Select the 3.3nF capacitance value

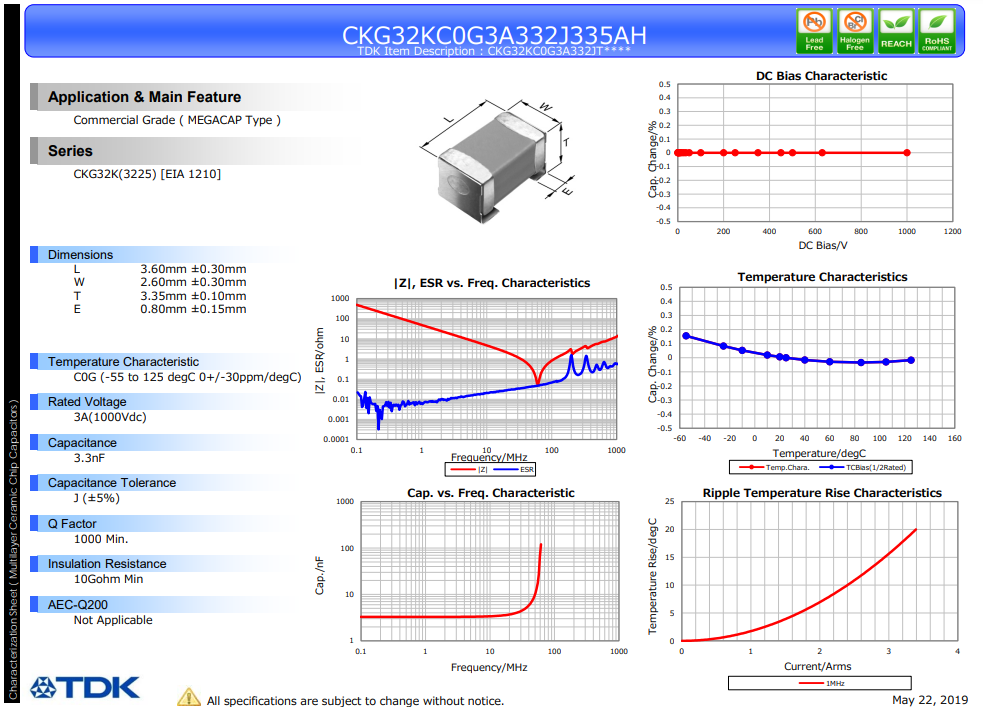tap(89, 458)
